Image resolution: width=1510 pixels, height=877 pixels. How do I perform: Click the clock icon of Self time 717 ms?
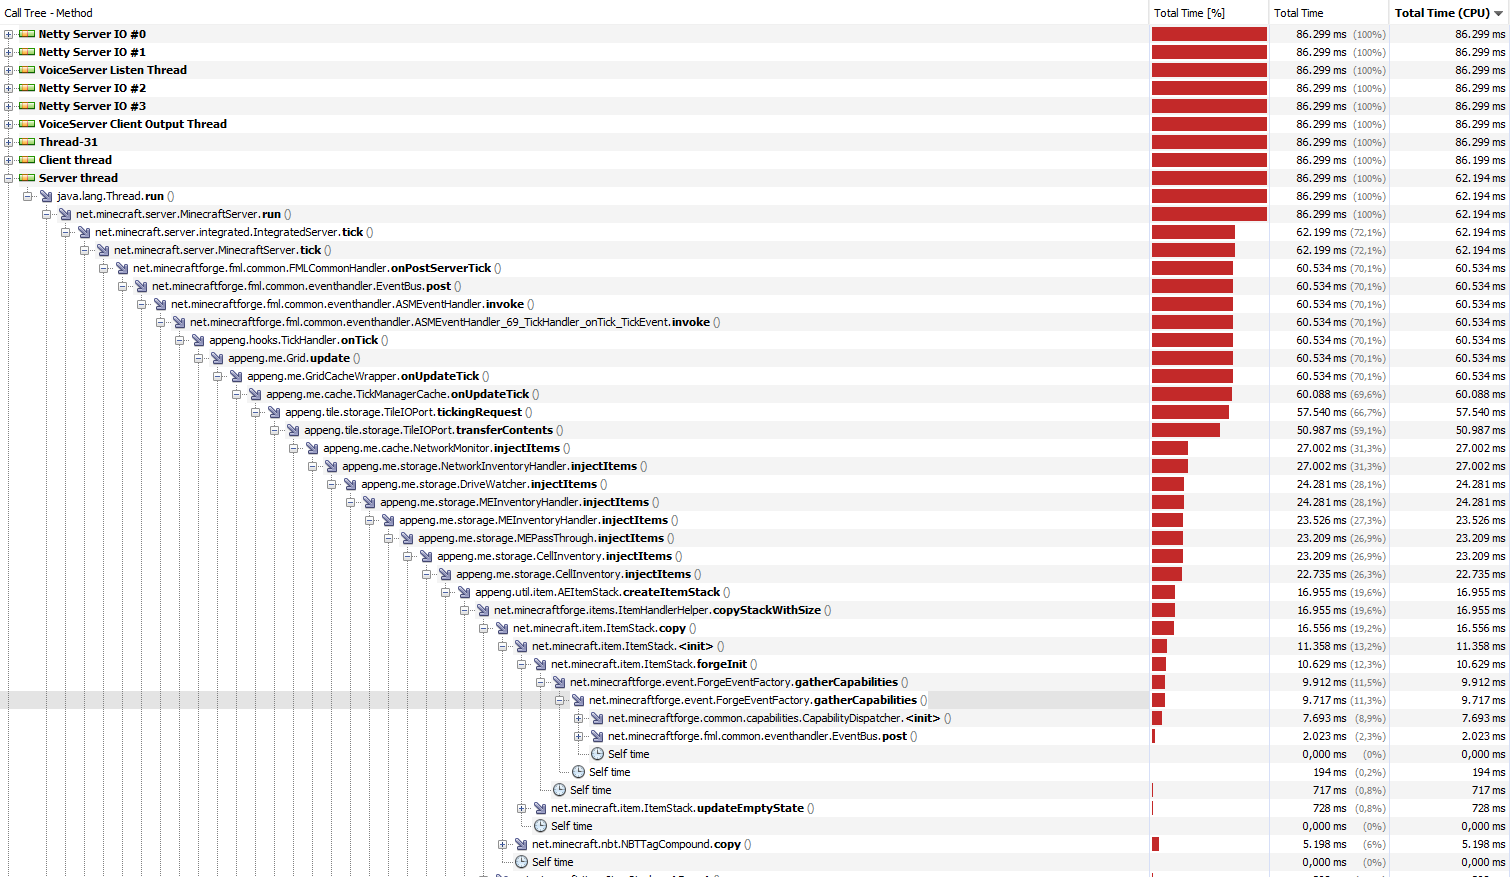pyautogui.click(x=559, y=790)
